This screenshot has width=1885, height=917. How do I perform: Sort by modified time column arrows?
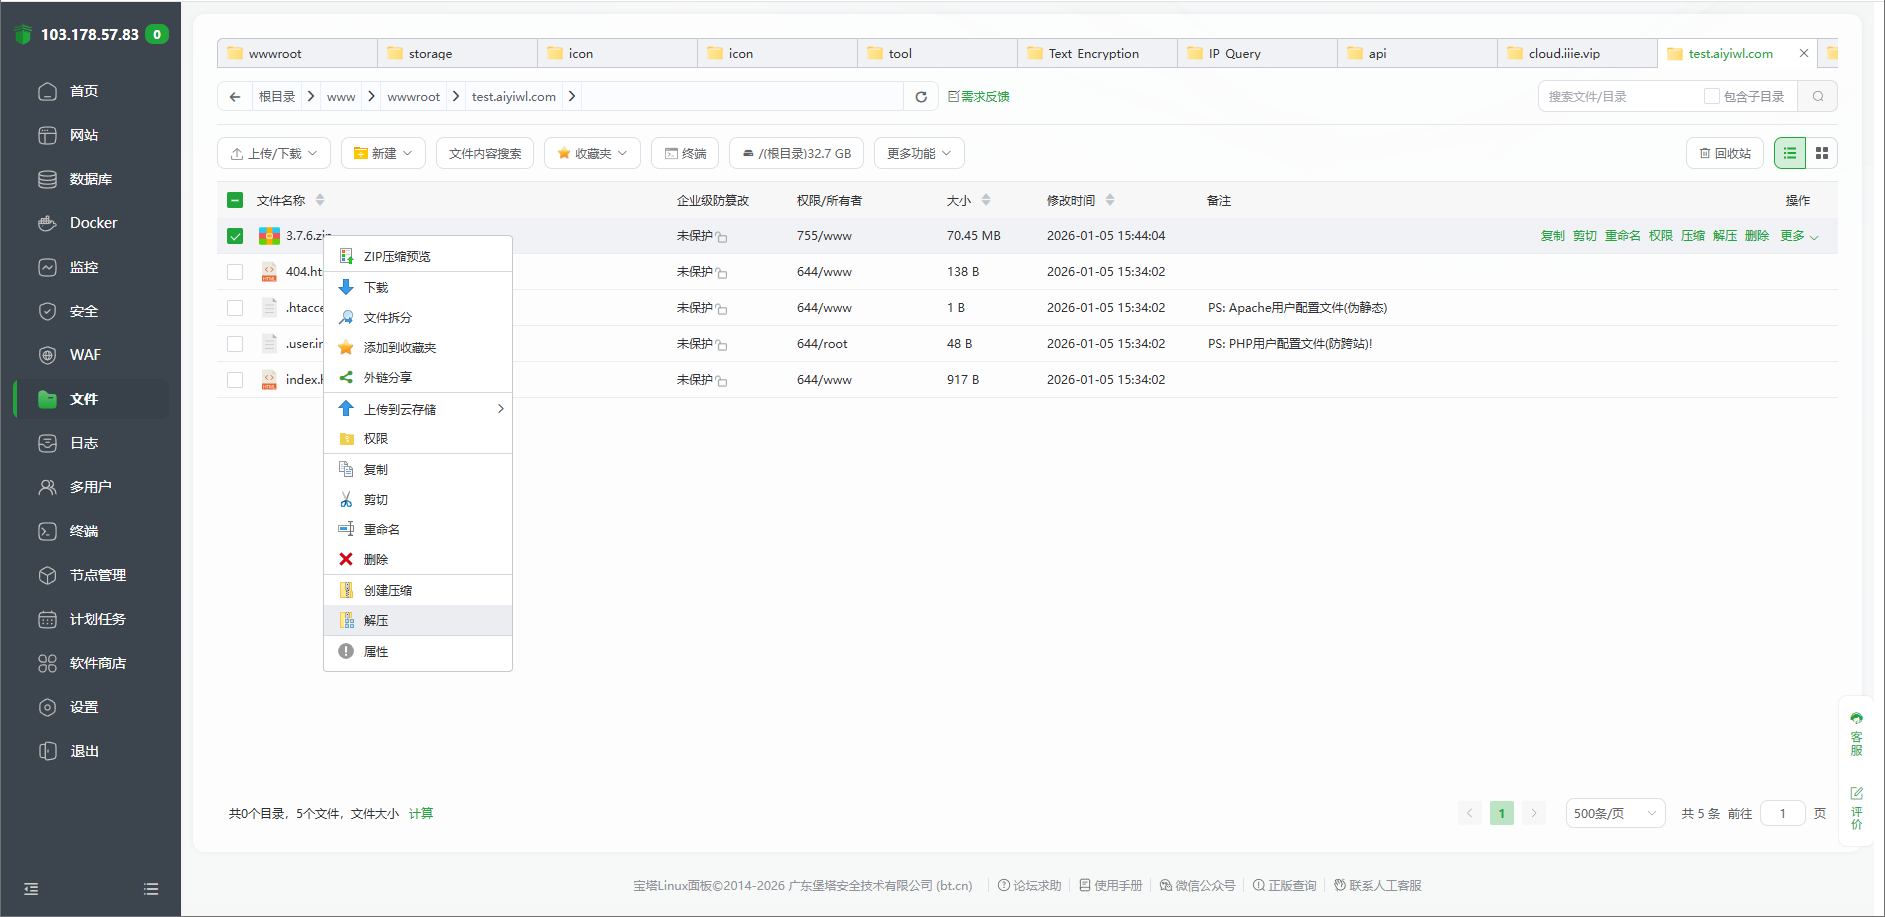click(x=1110, y=200)
